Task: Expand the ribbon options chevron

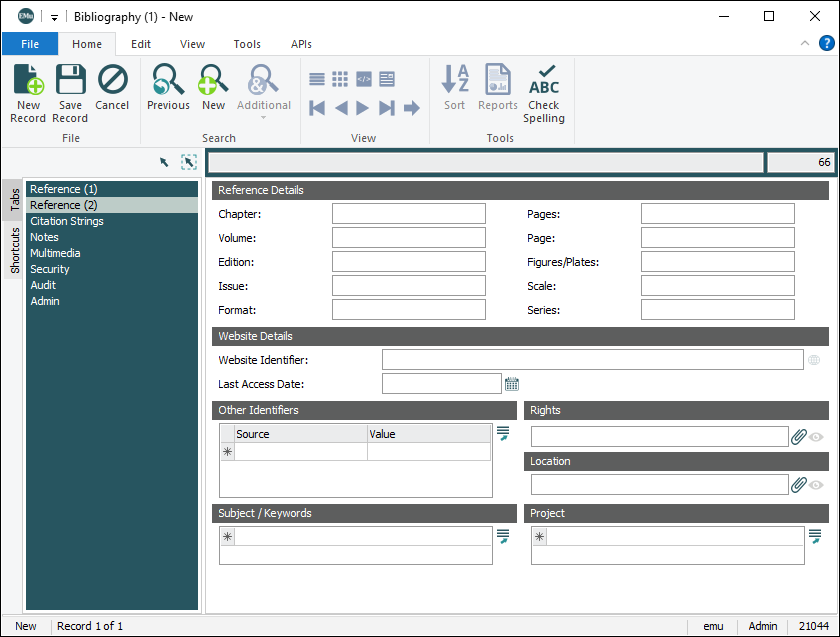Action: tap(805, 43)
